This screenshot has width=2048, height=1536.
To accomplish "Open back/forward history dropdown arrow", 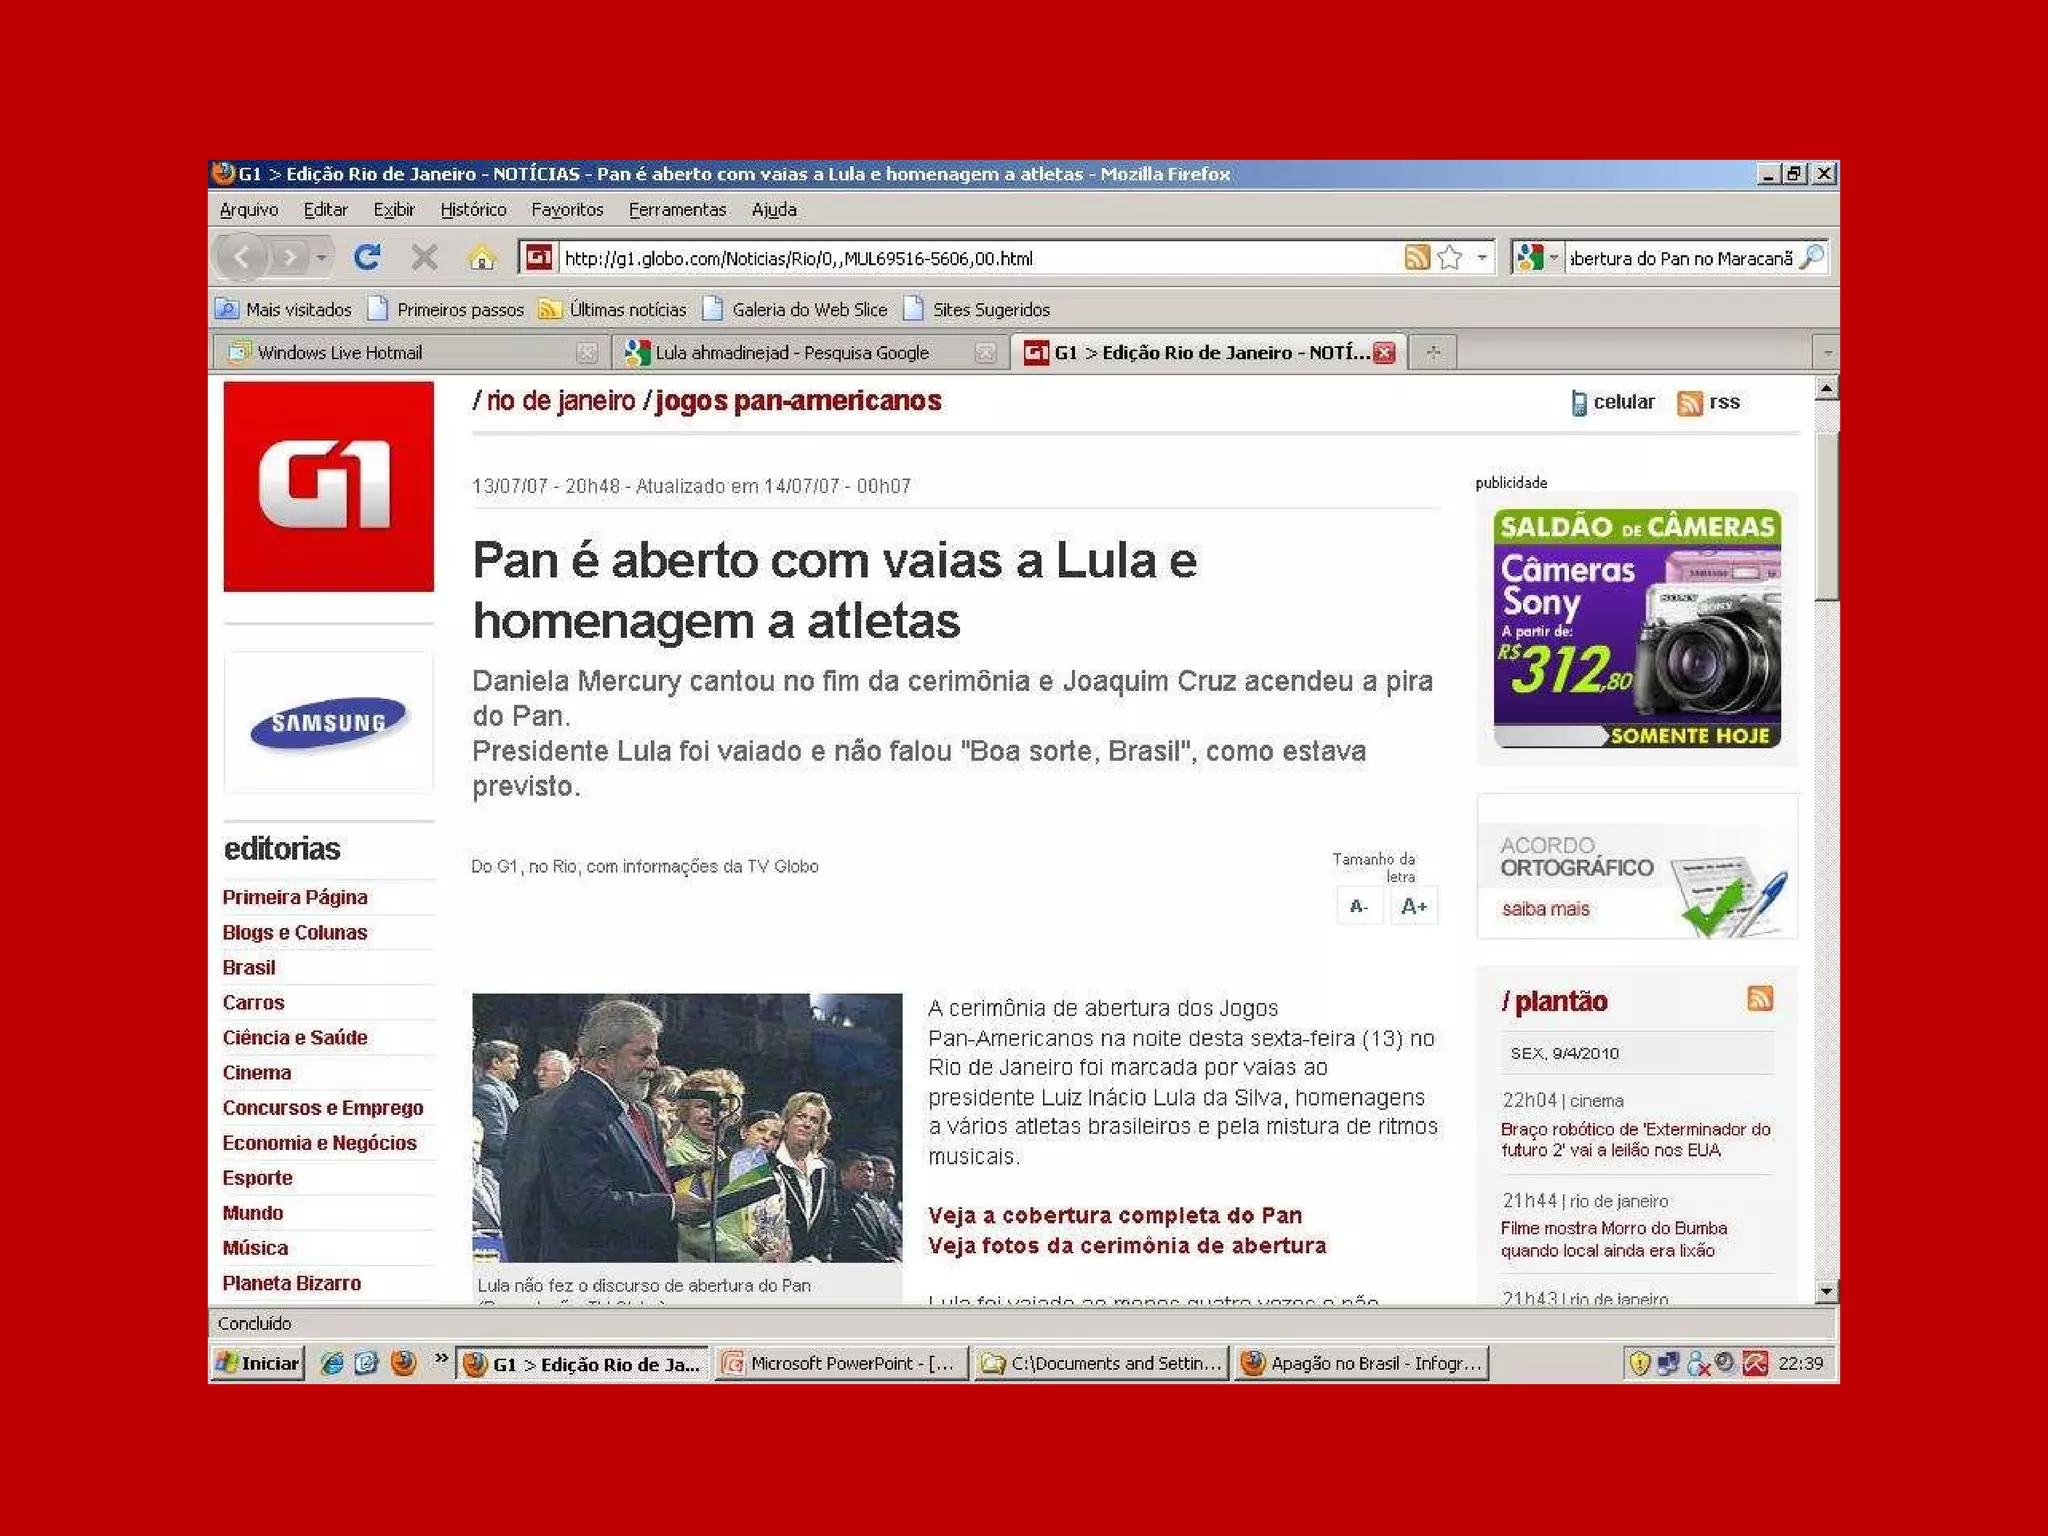I will 321,258.
